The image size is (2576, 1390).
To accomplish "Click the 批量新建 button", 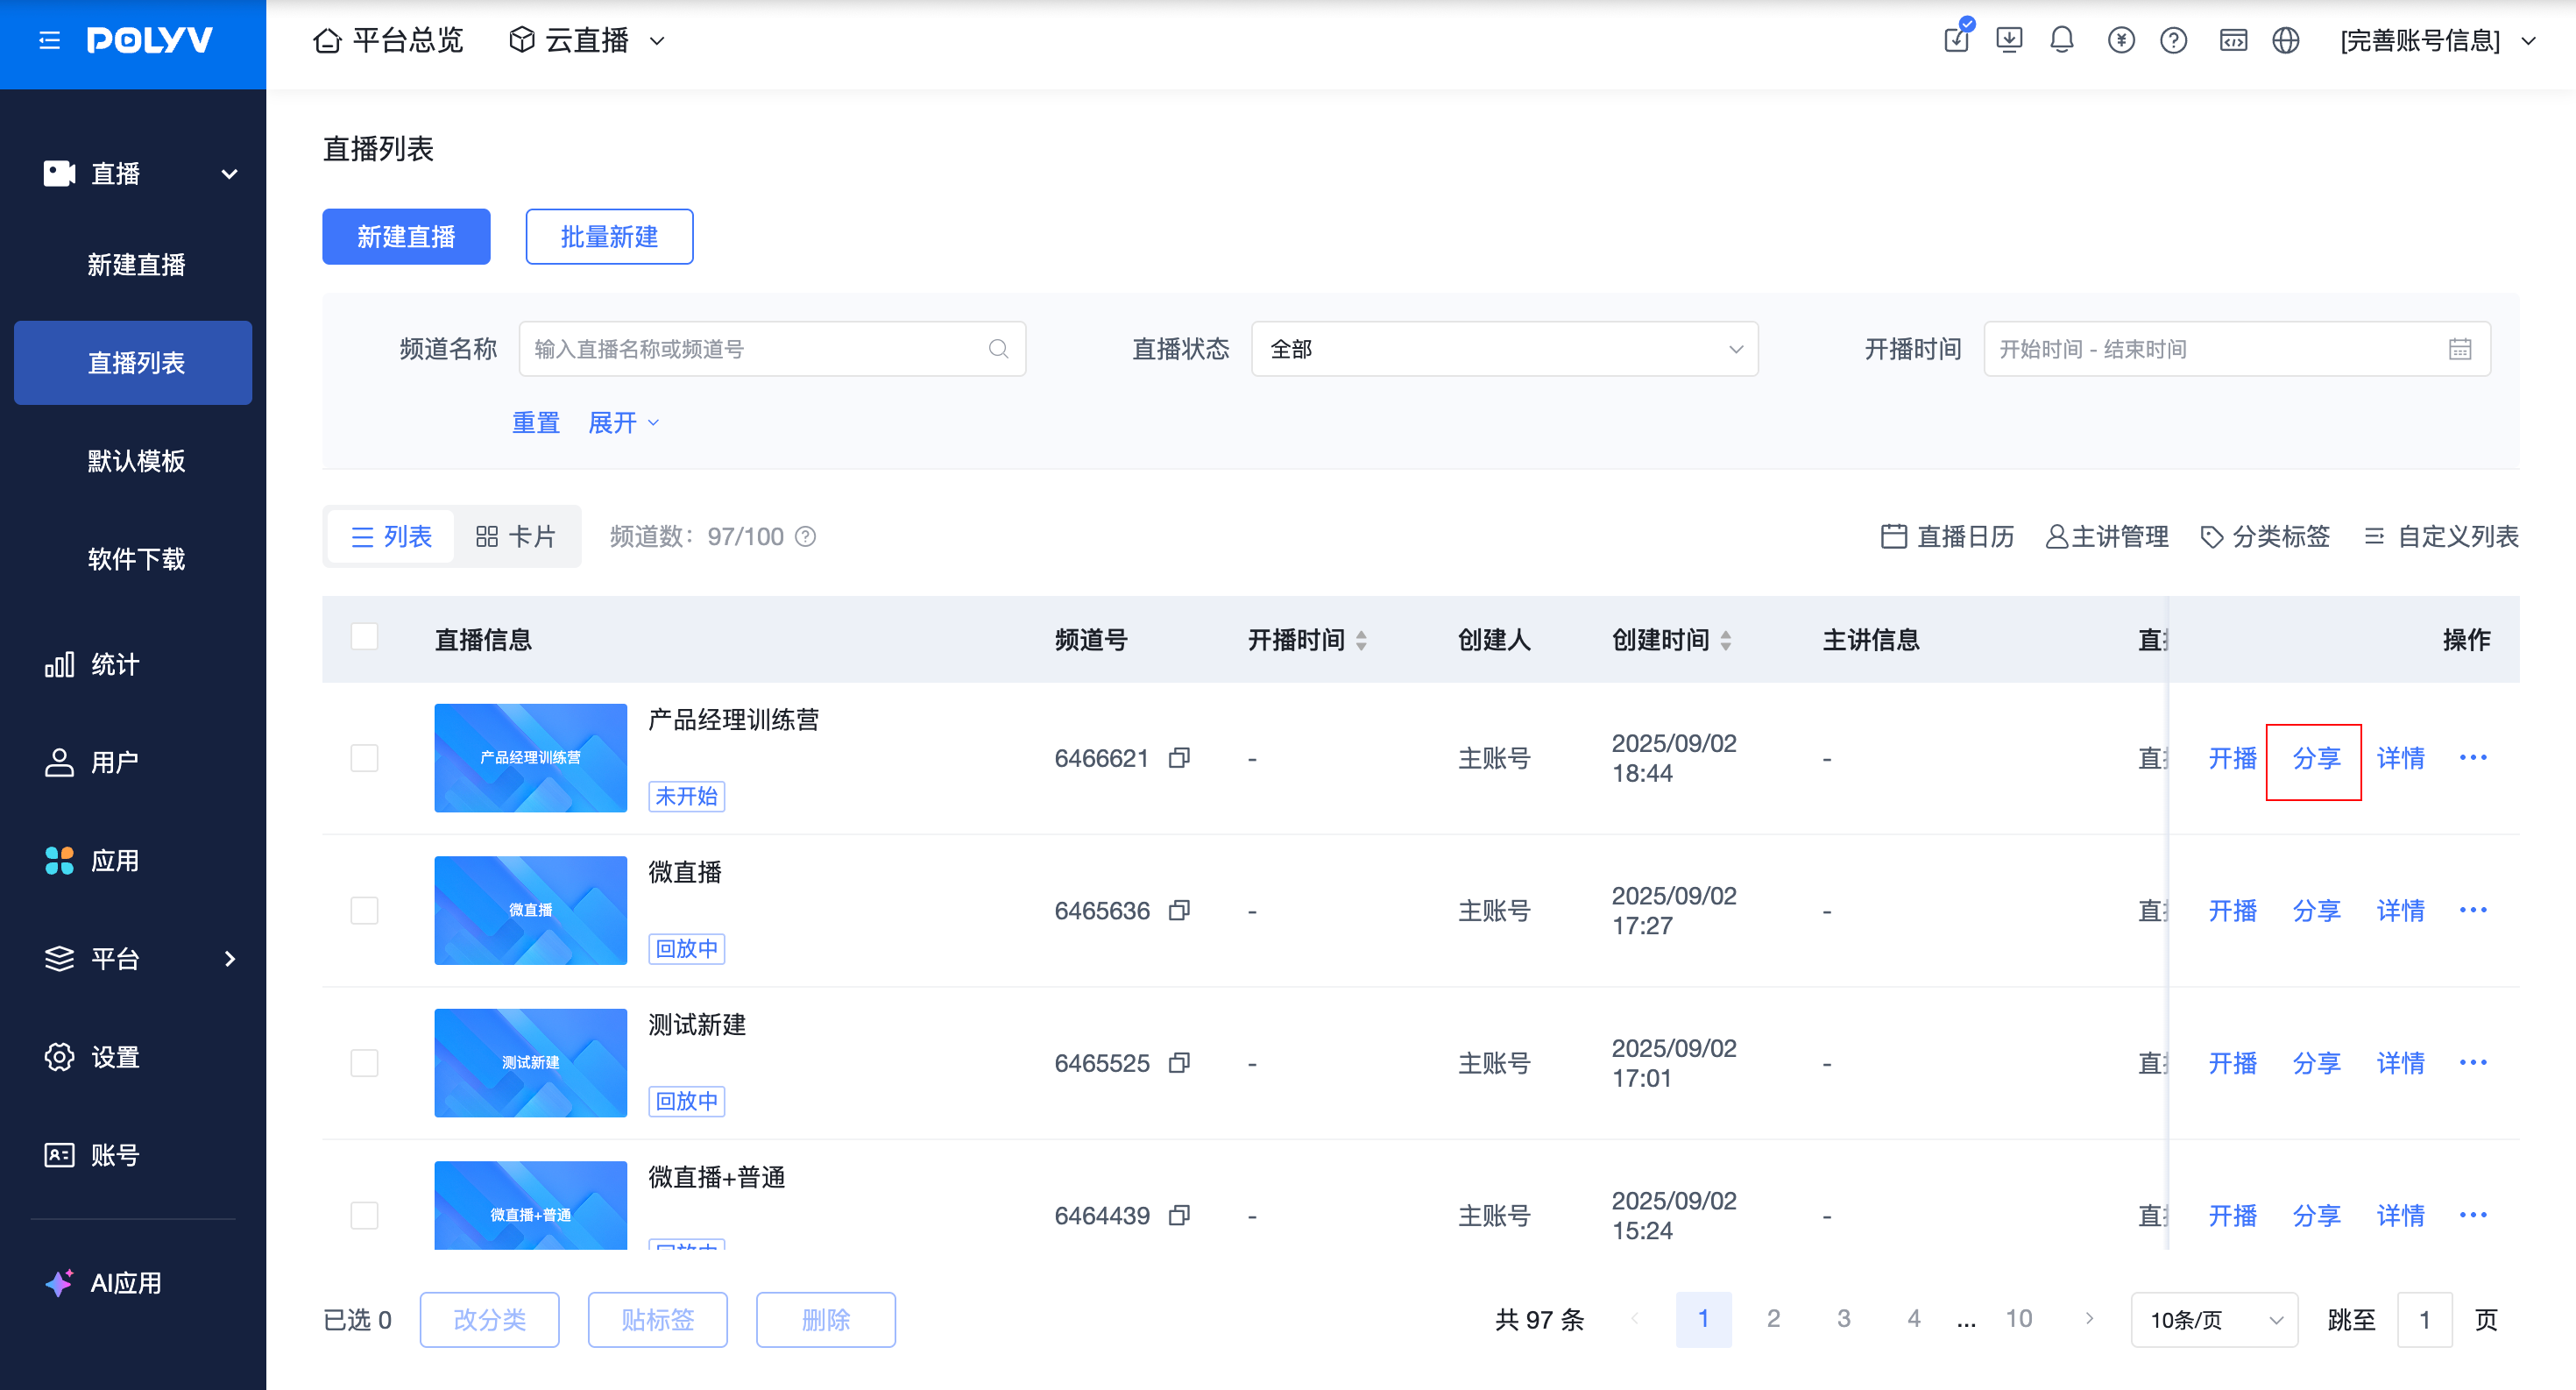I will pyautogui.click(x=609, y=237).
